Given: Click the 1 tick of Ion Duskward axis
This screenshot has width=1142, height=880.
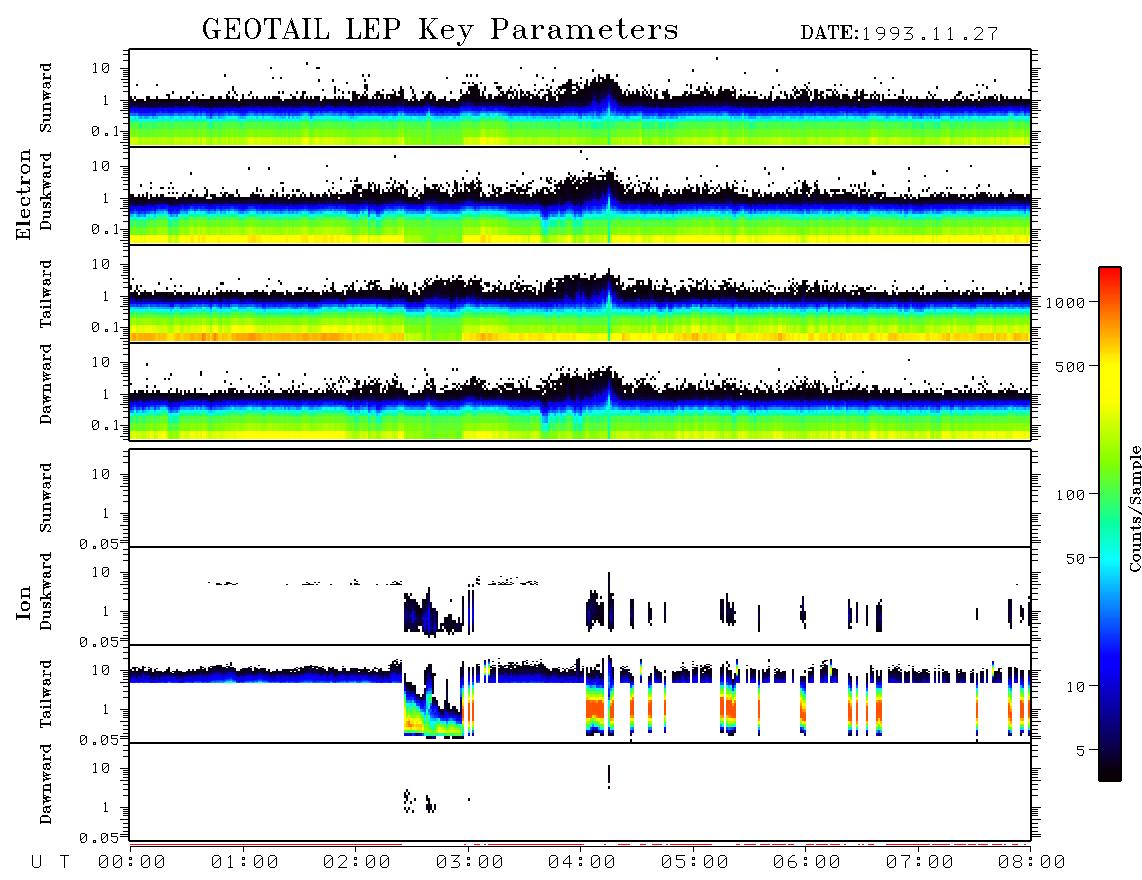Looking at the screenshot, I should point(106,611).
